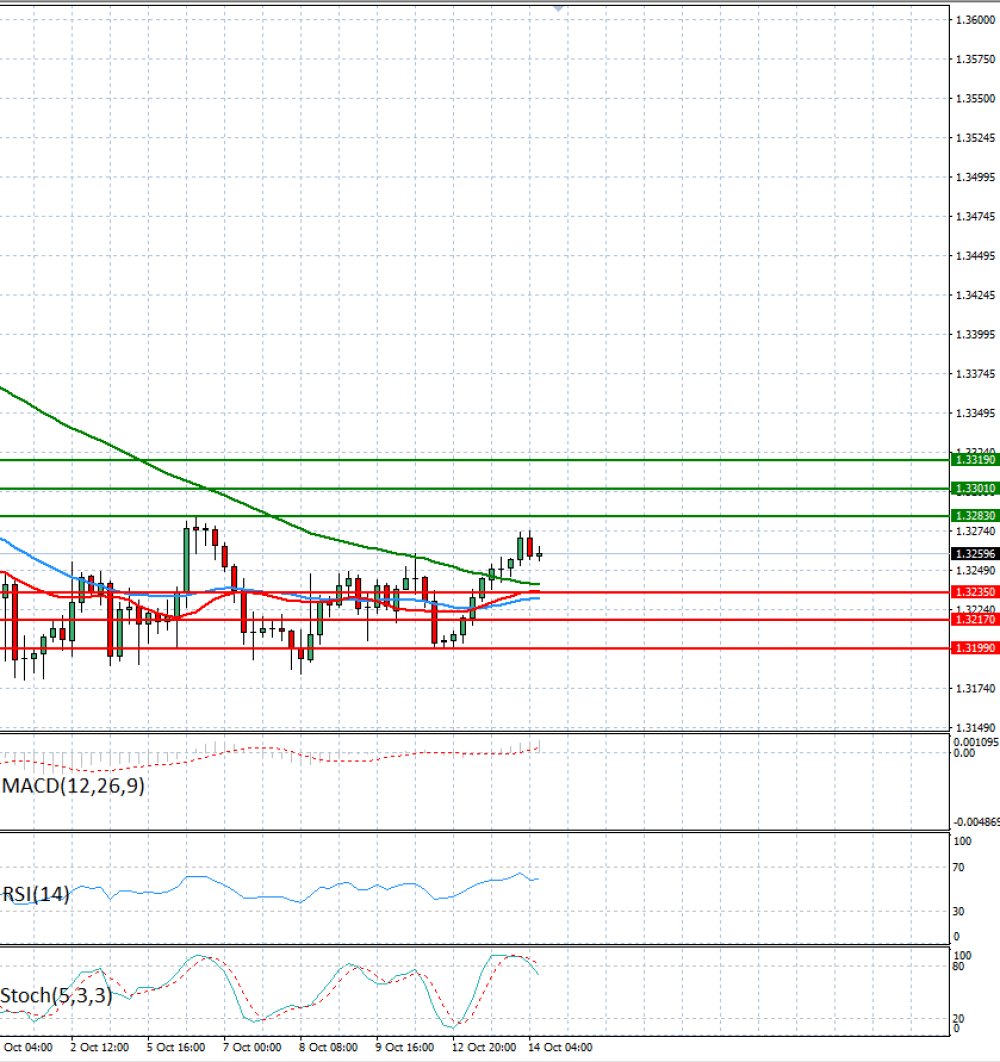Click the 1.36000 price scale value
Image resolution: width=1000 pixels, height=1062 pixels.
976,20
